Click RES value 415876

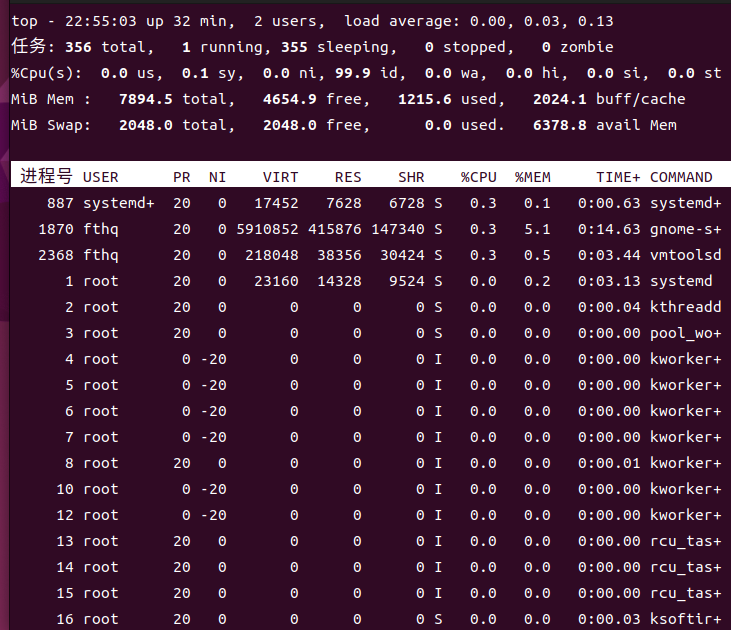click(335, 229)
